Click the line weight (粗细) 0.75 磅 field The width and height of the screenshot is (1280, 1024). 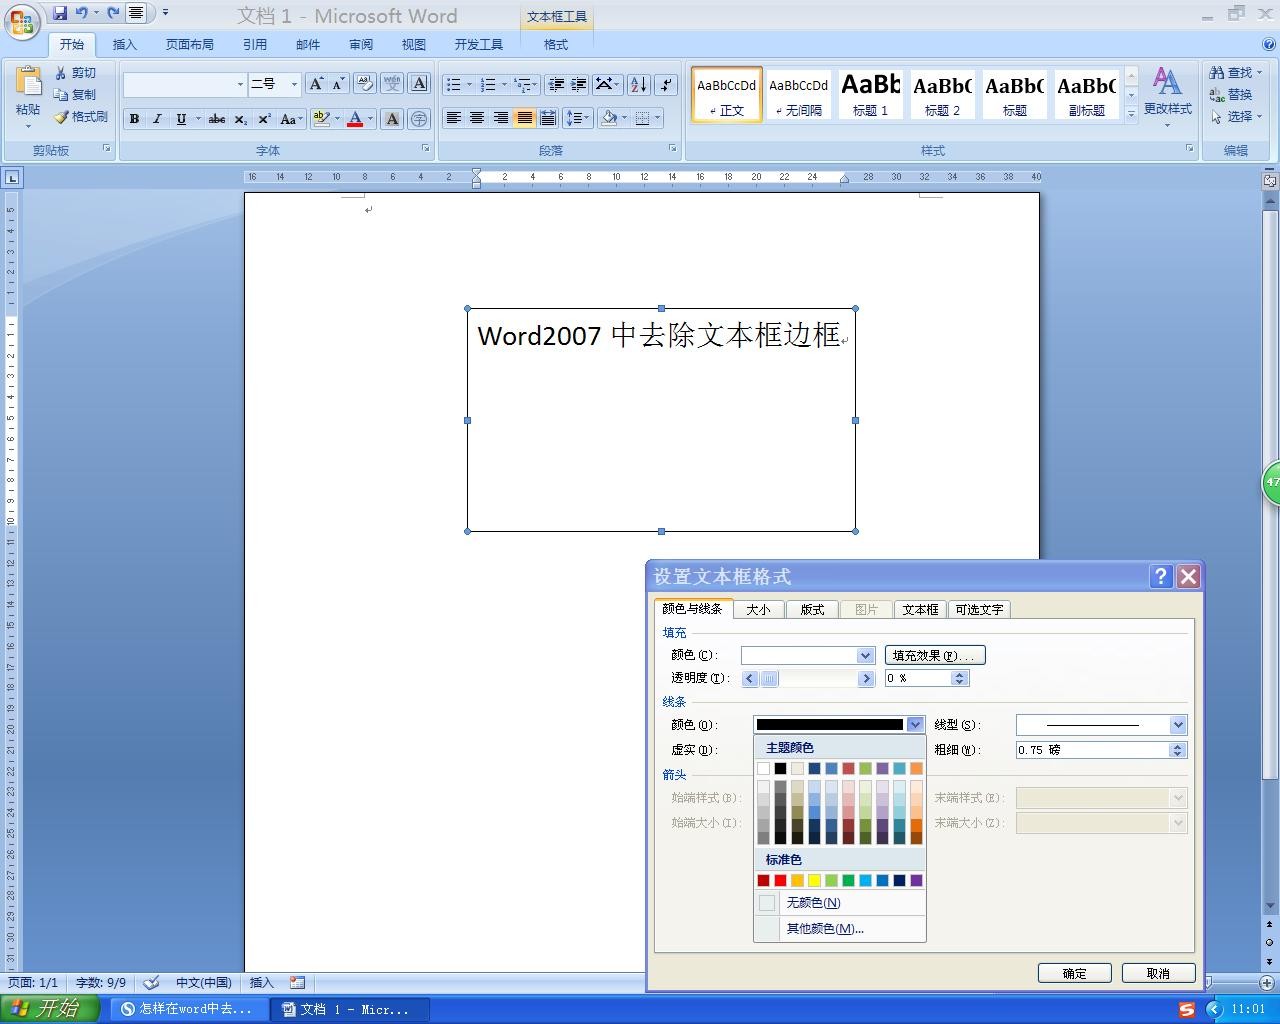pyautogui.click(x=1093, y=750)
